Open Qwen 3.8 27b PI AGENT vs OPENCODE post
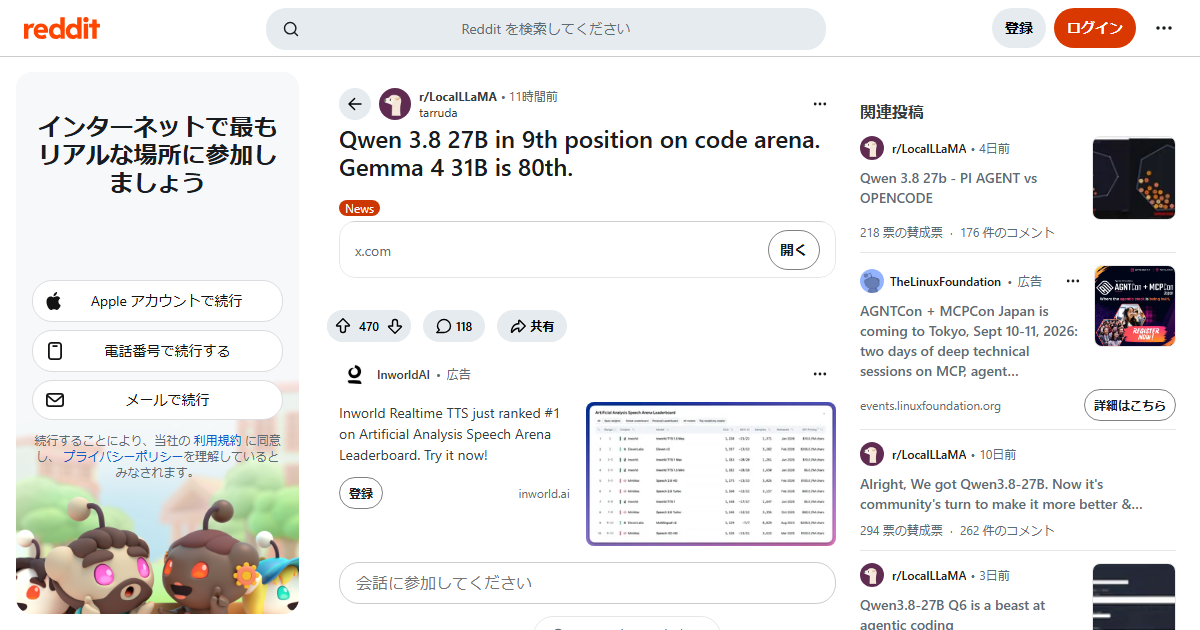Screen dimensions: 1200x630 click(x=948, y=188)
